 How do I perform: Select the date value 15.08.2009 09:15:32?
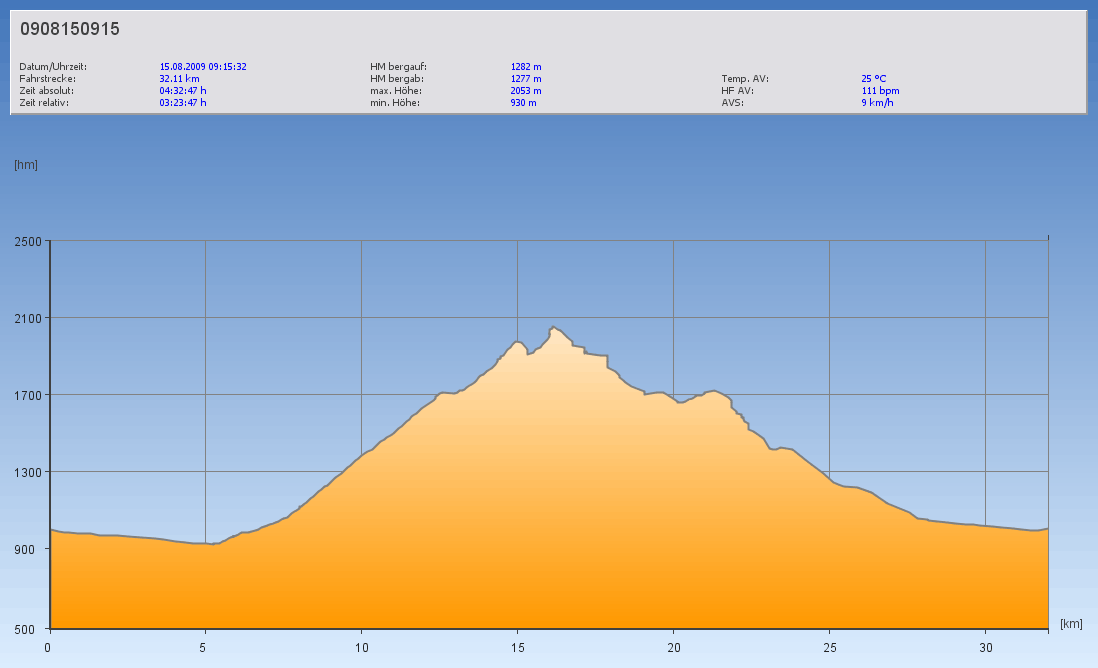pyautogui.click(x=203, y=67)
